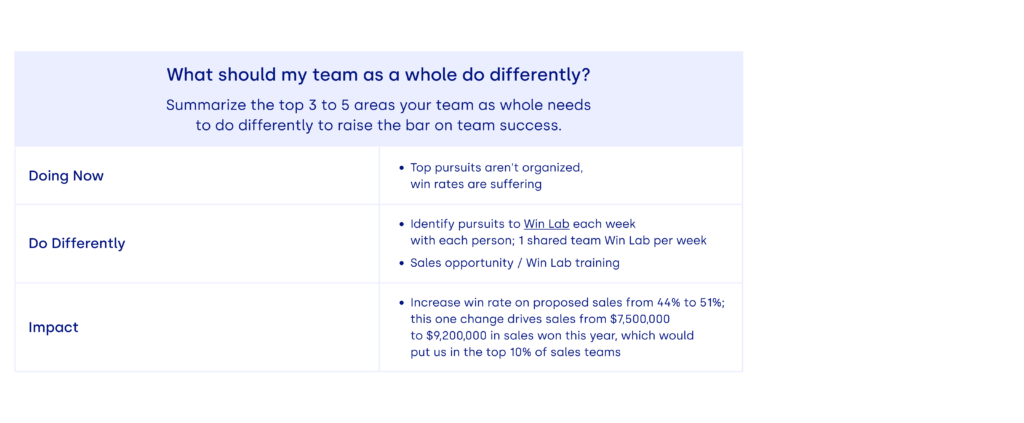
Task: Click the words "Identify pursuits to"
Action: 465,224
